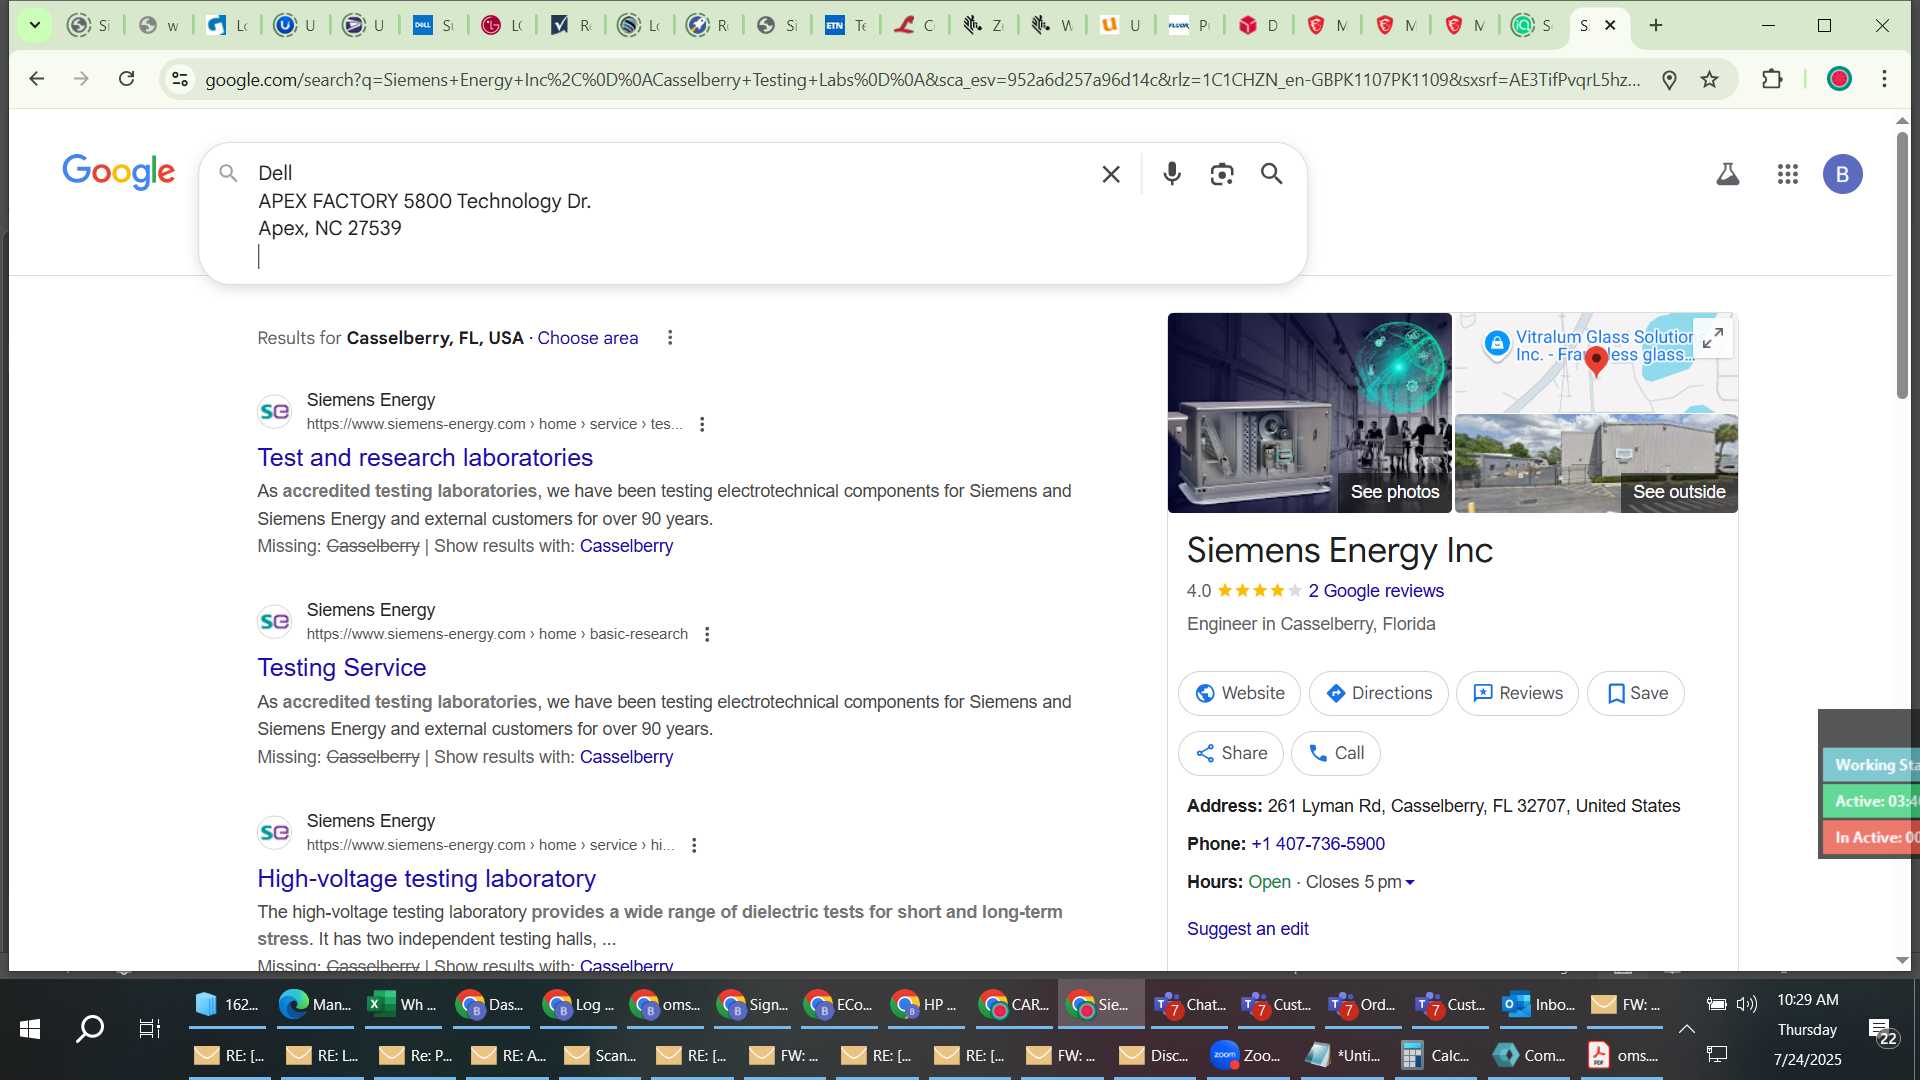Show results with Casselberry under first result
This screenshot has height=1080, width=1920.
coord(626,546)
